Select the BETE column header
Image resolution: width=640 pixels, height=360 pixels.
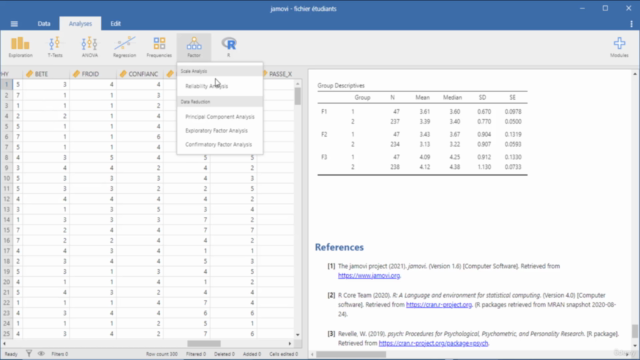[46, 74]
